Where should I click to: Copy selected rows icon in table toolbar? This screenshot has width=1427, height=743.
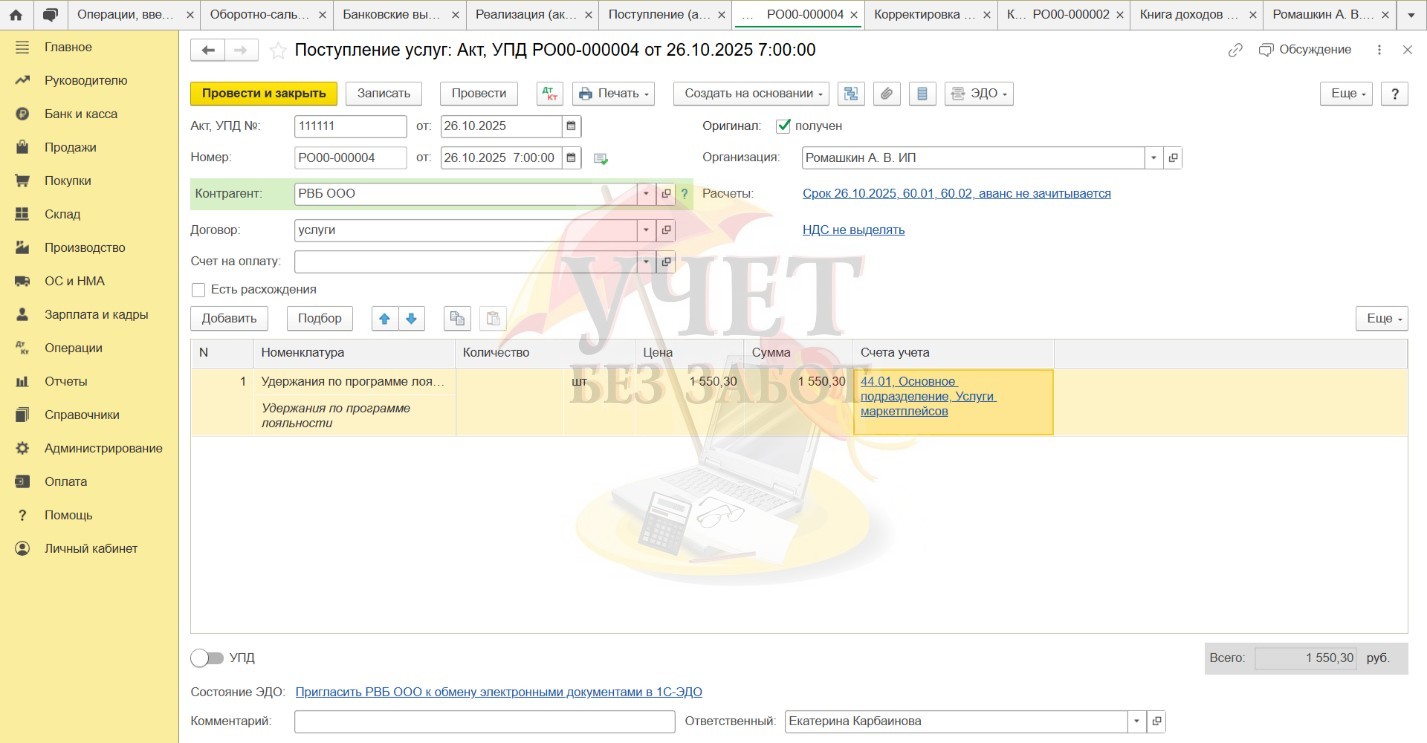(457, 319)
